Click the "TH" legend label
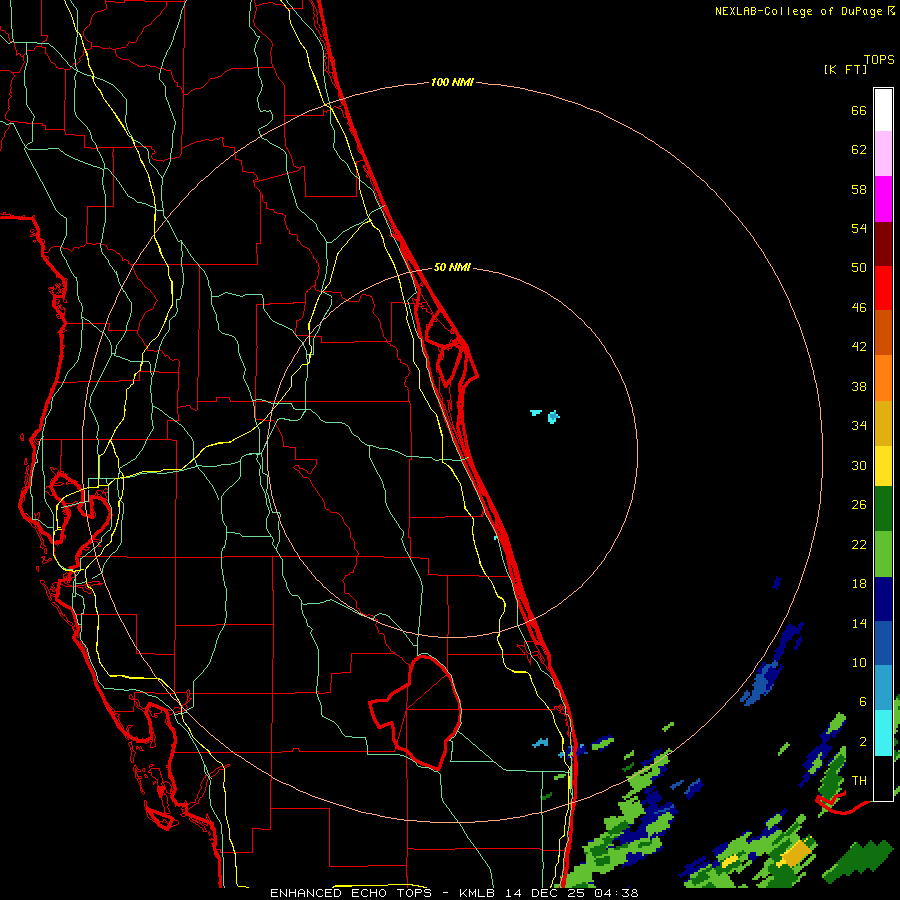Viewport: 900px width, 900px height. point(859,781)
